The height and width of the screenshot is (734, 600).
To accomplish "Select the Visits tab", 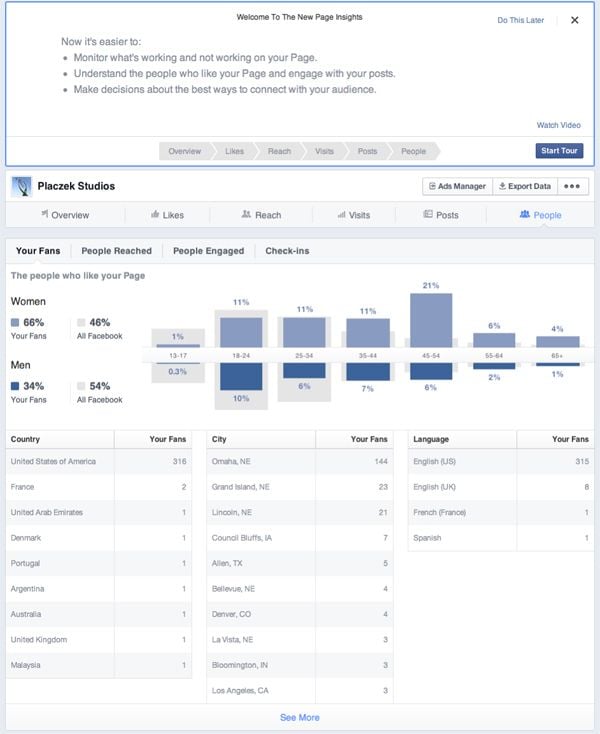I will 353,215.
